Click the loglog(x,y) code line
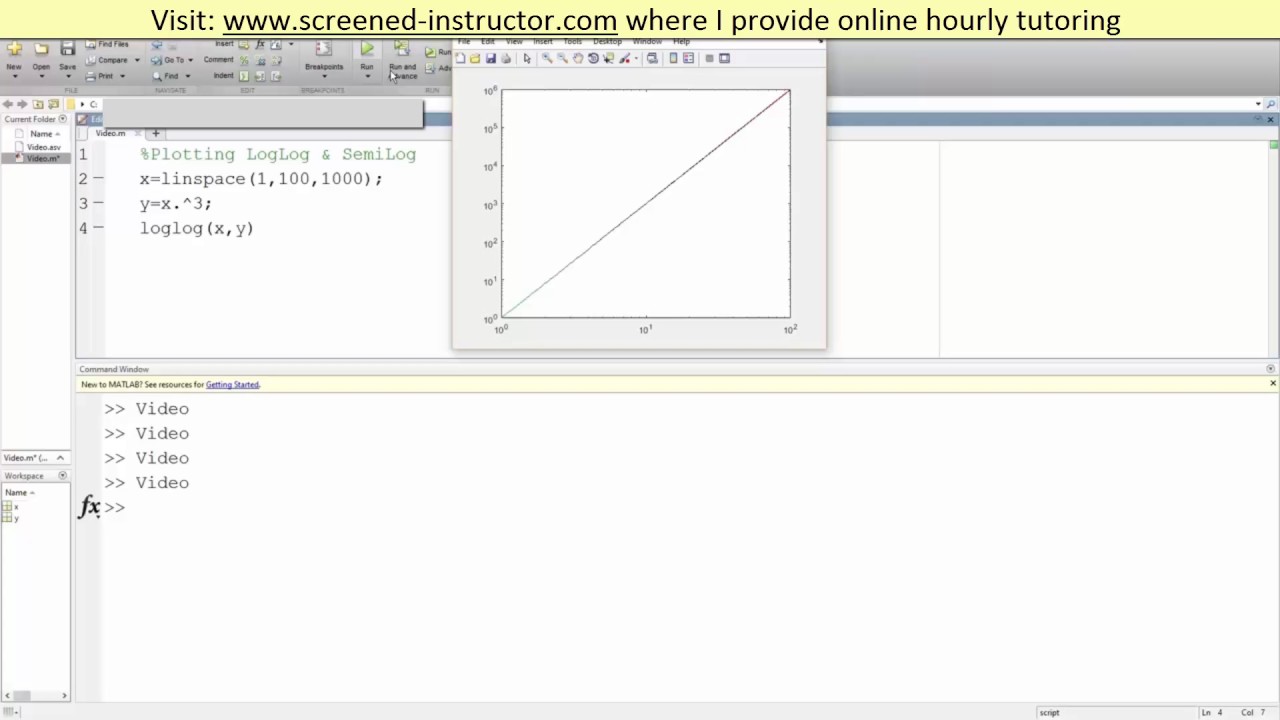 [x=196, y=228]
